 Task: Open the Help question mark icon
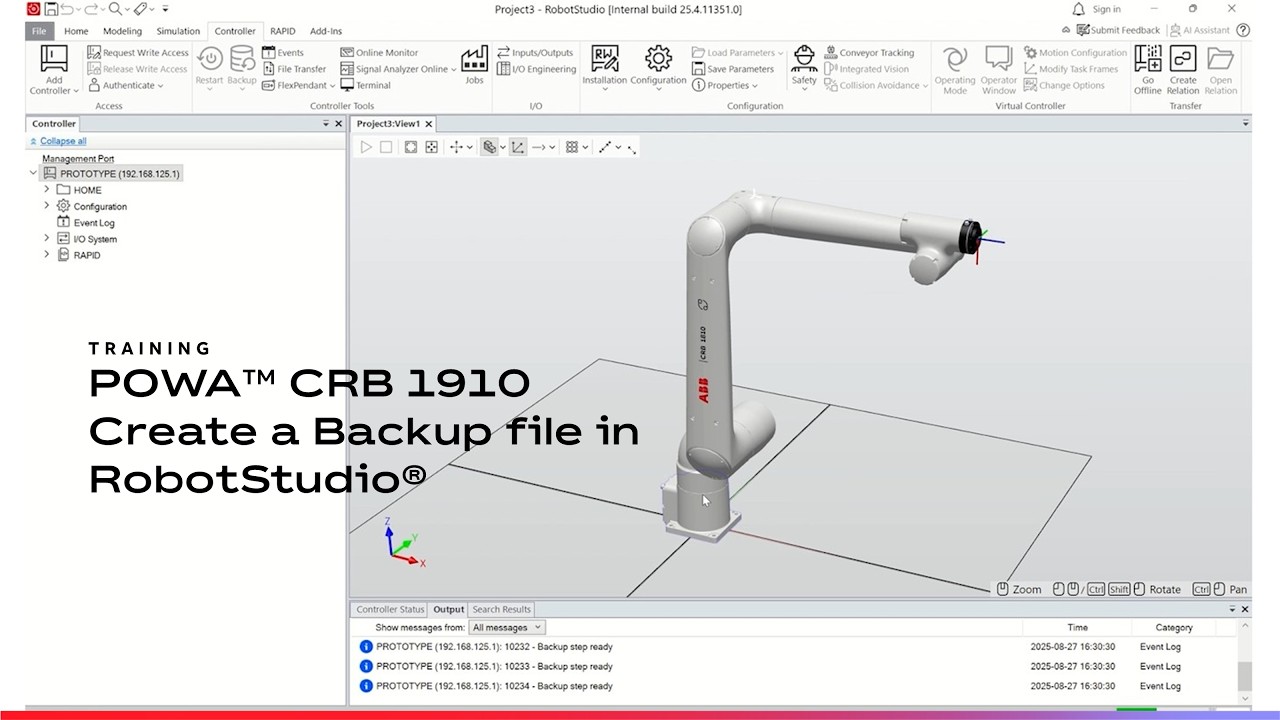(x=1243, y=30)
